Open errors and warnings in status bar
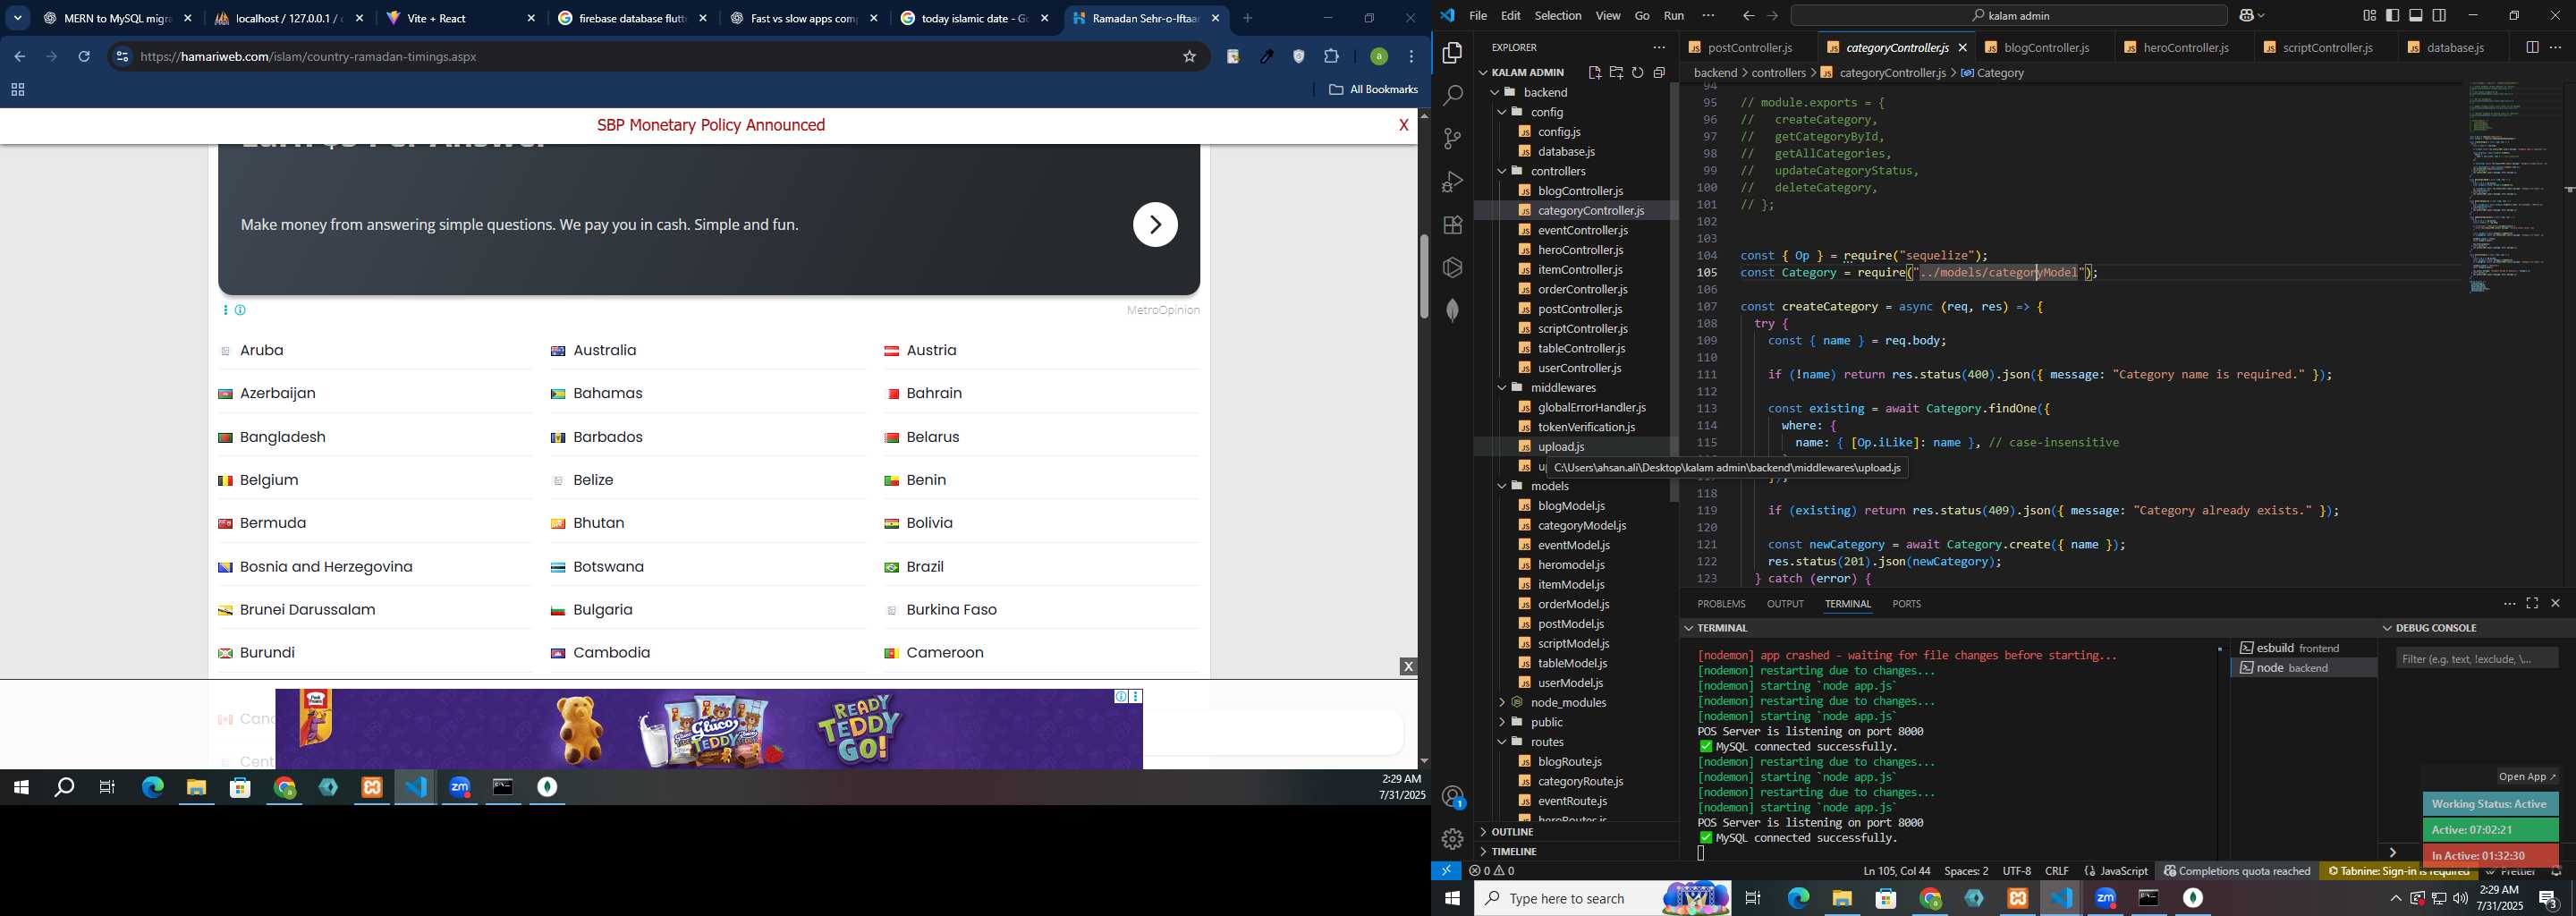The image size is (2576, 916). (x=1491, y=871)
